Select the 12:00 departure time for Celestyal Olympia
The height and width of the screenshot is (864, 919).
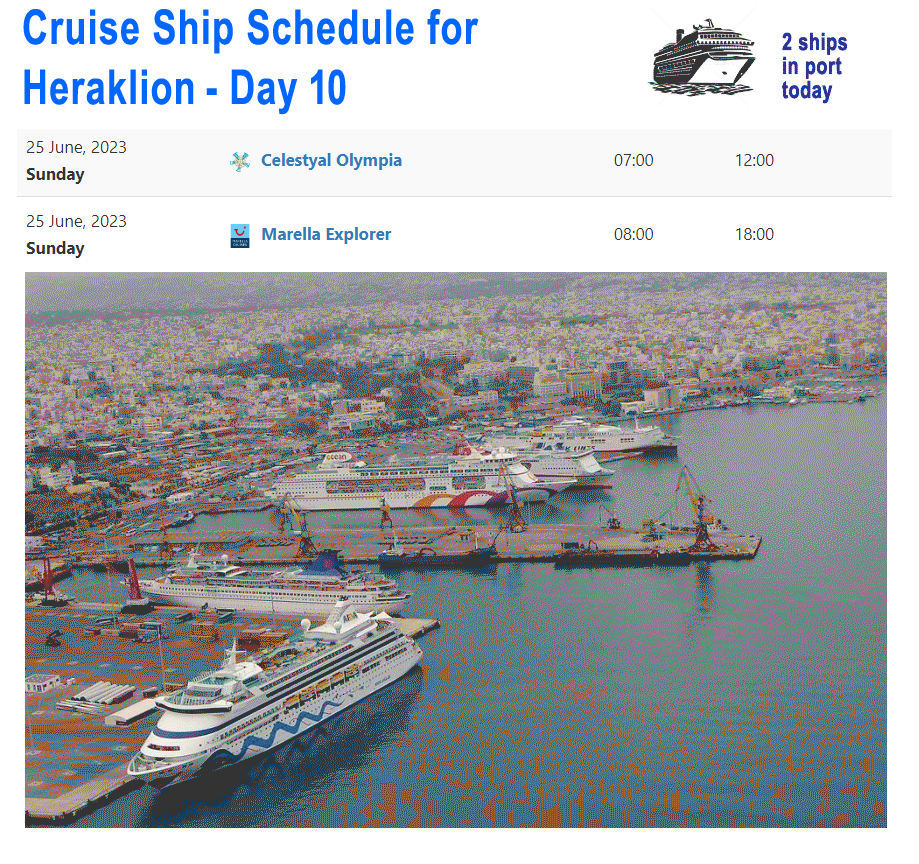[754, 160]
